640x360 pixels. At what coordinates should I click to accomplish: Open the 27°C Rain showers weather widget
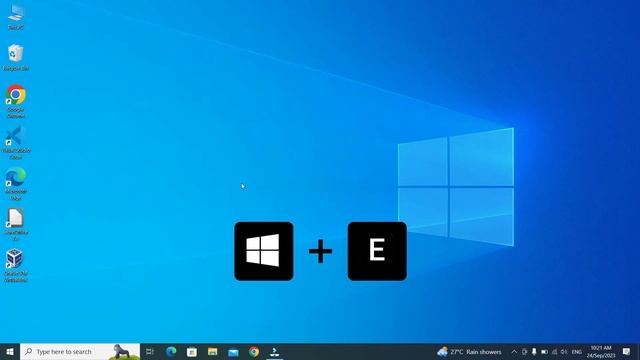[x=469, y=351]
